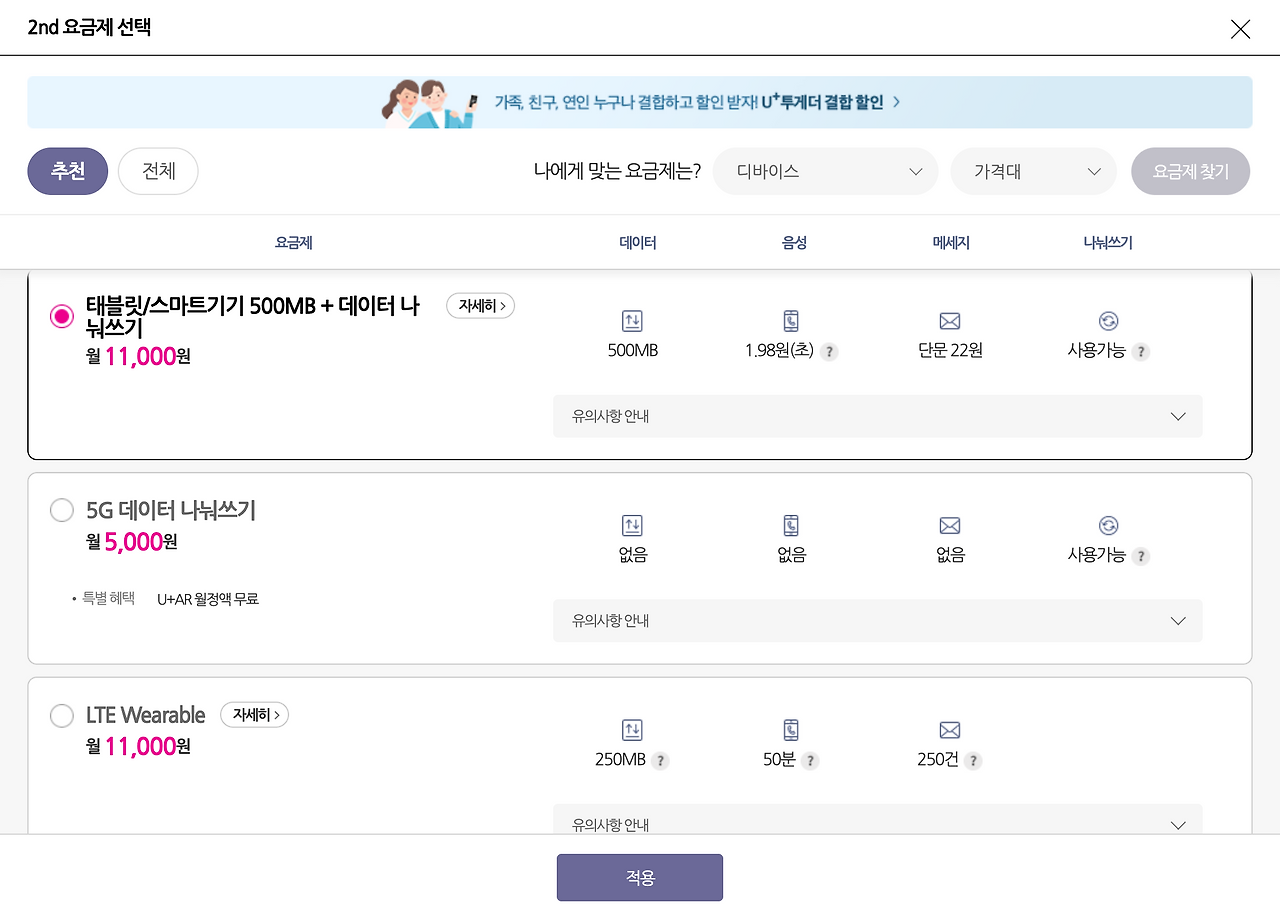The height and width of the screenshot is (918, 1280).
Task: Expand 유의사항 안내 for the first plan
Action: [877, 416]
